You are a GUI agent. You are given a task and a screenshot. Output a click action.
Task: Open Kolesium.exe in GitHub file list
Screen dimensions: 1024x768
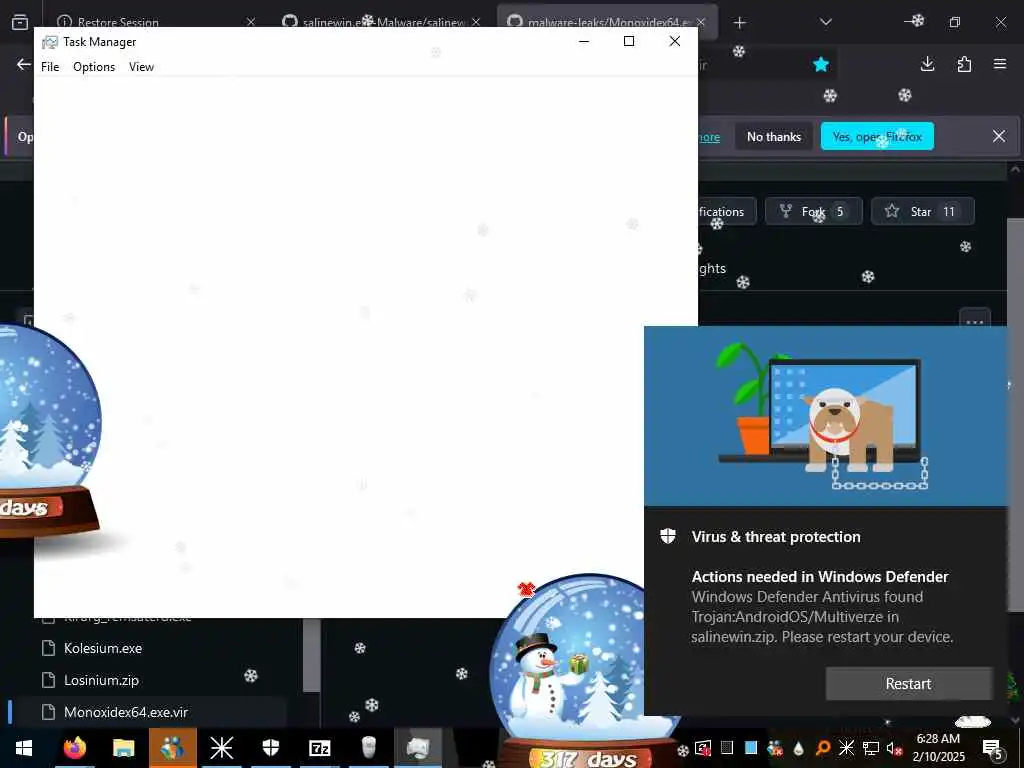click(x=103, y=648)
